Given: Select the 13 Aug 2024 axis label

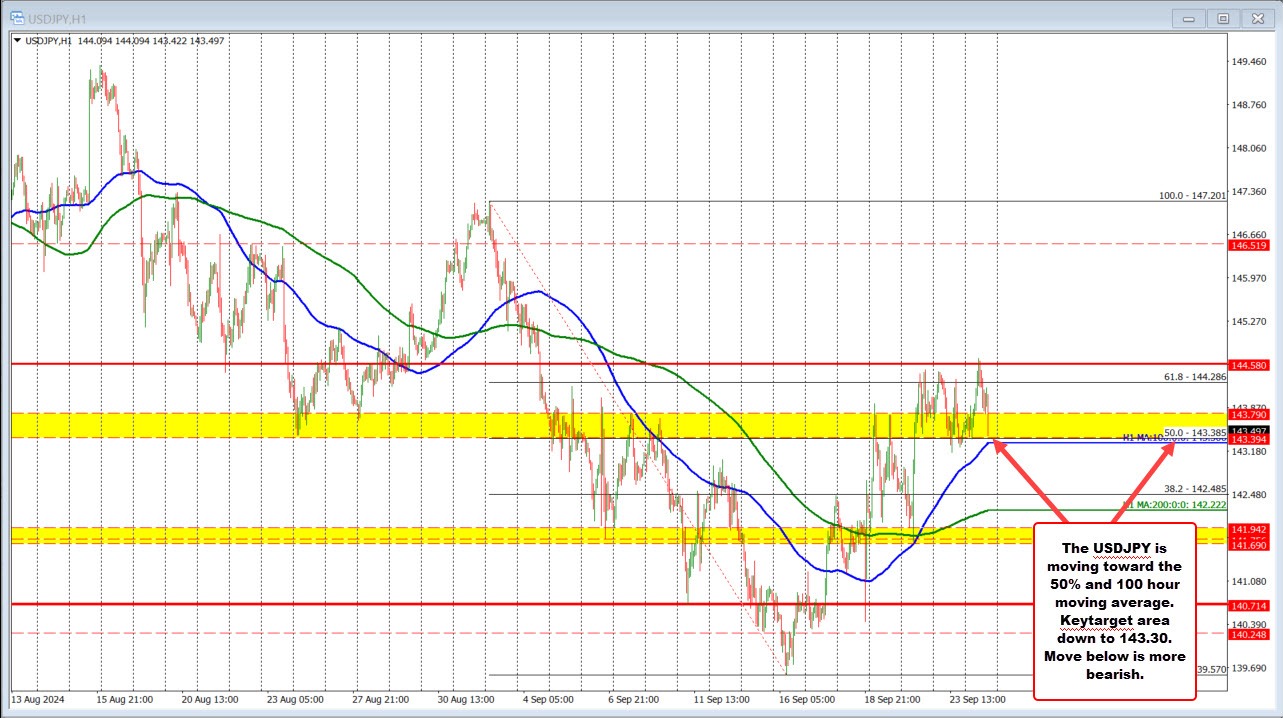Looking at the screenshot, I should coord(38,700).
